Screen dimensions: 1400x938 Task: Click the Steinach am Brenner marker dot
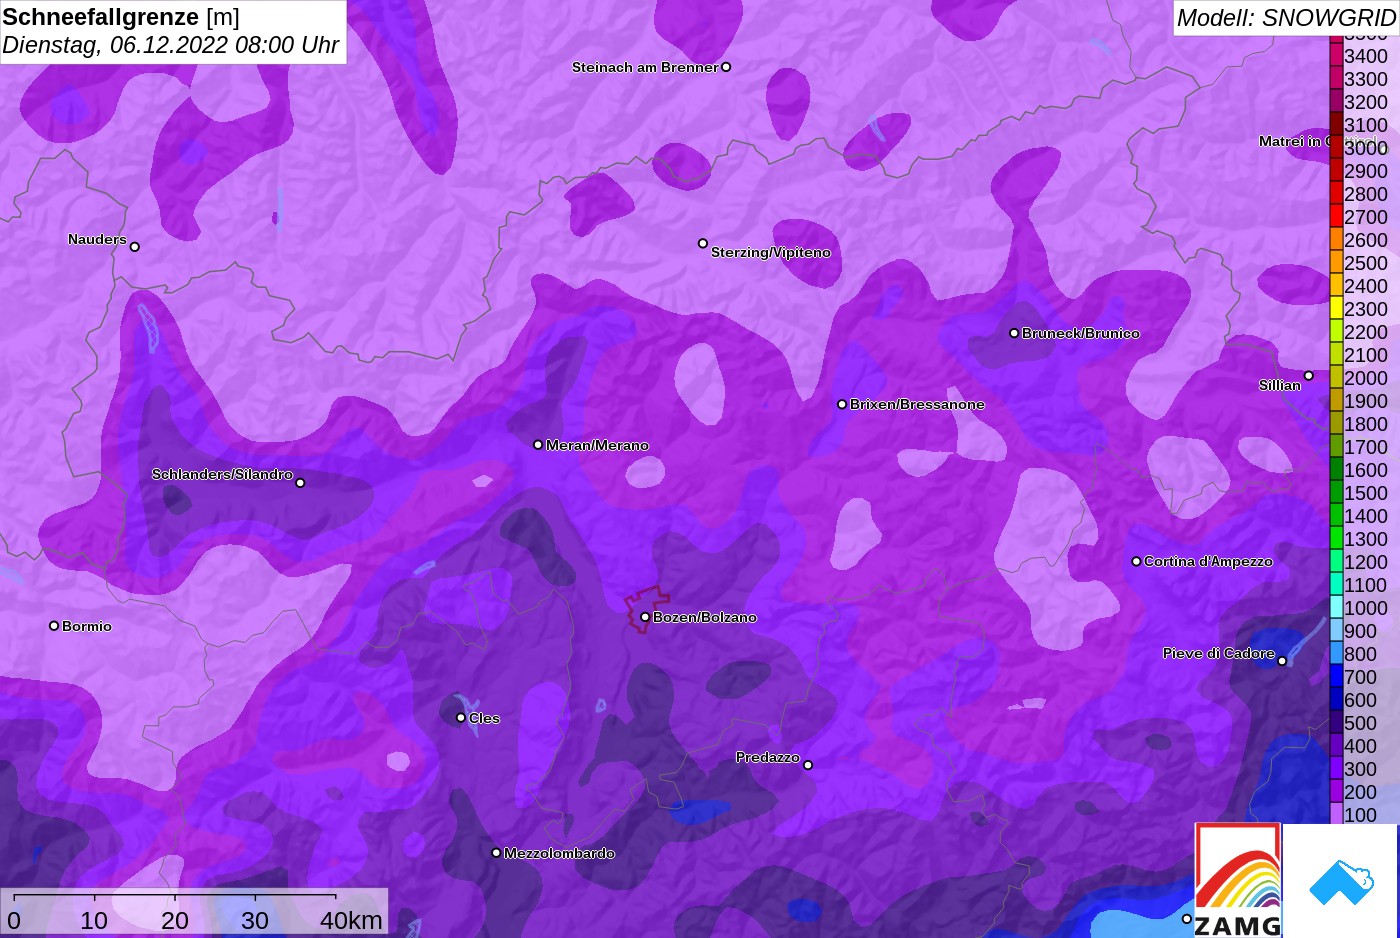click(x=726, y=67)
